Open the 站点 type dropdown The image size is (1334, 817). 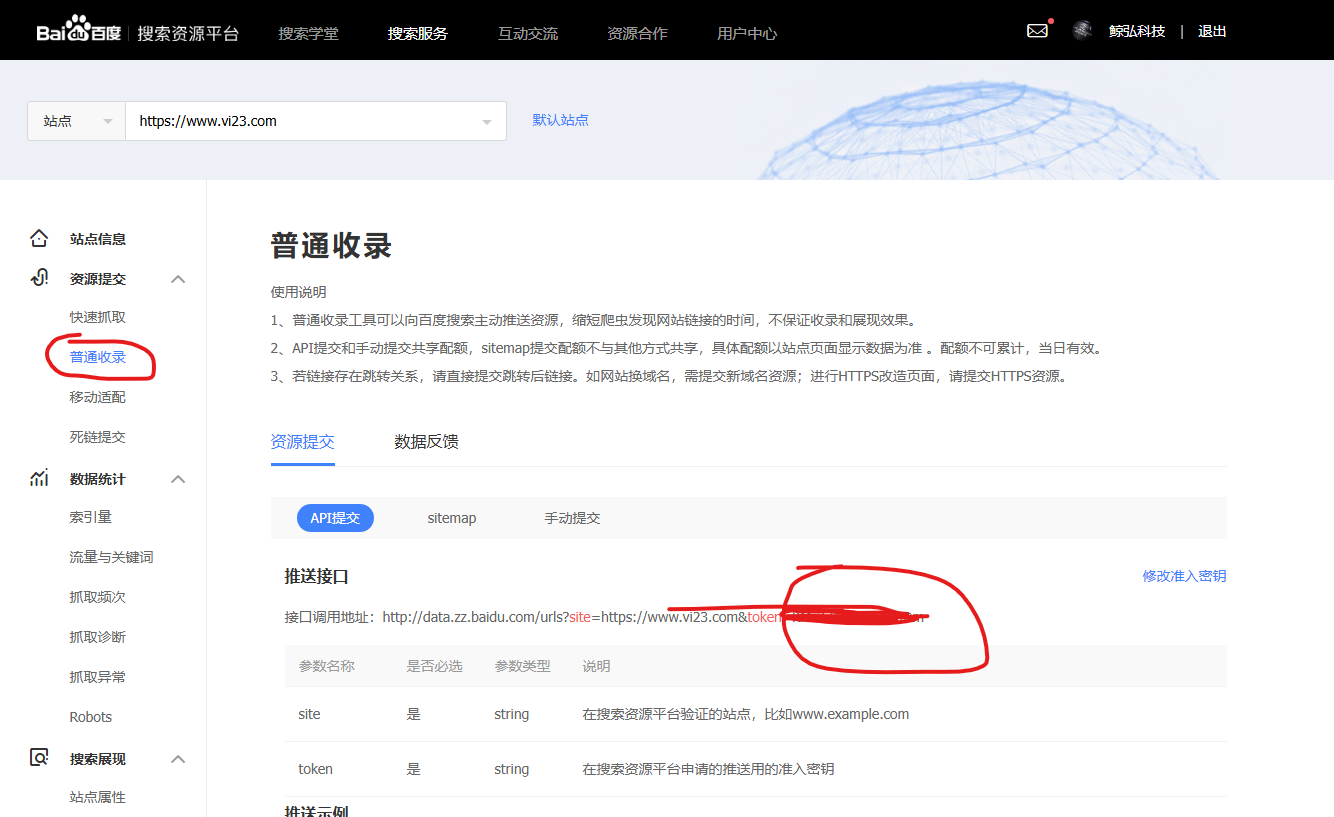point(76,121)
